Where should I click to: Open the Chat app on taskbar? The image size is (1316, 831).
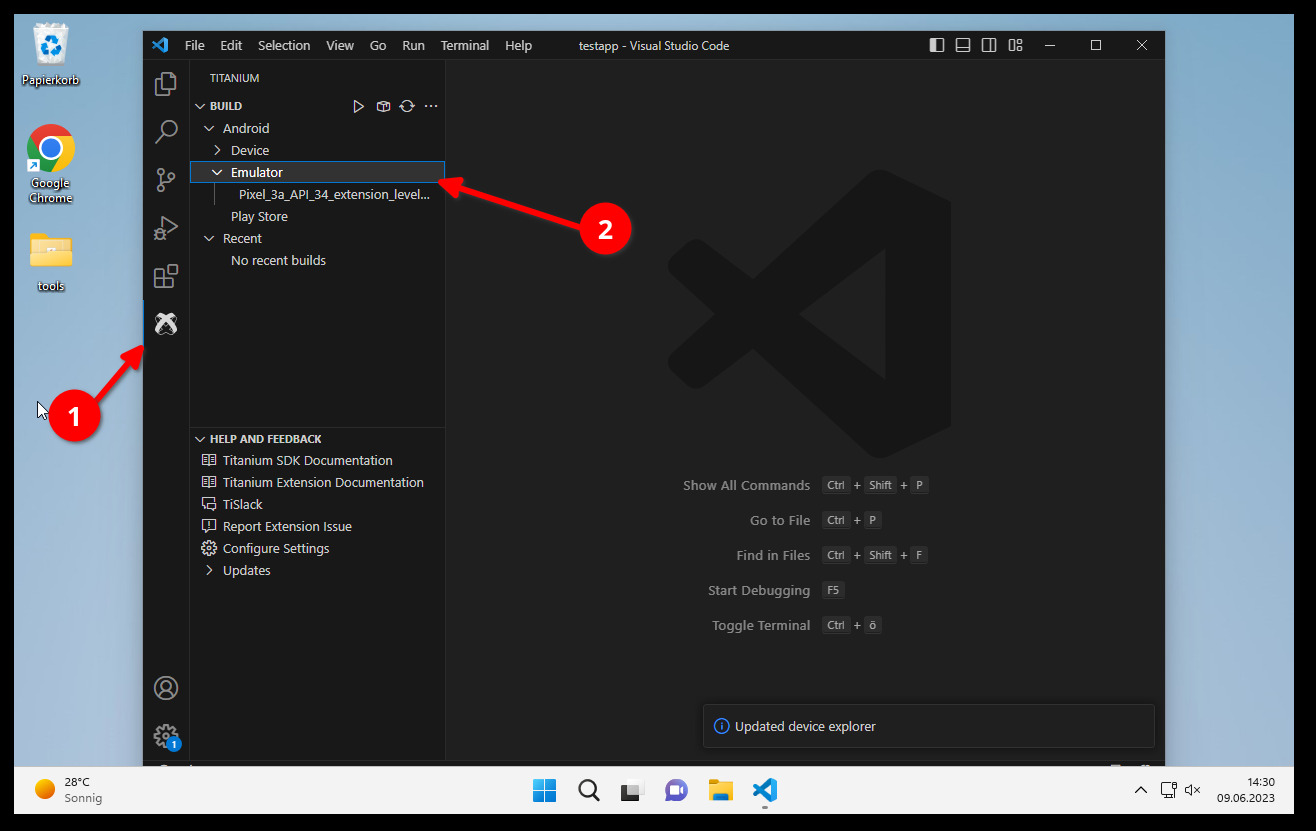(676, 790)
